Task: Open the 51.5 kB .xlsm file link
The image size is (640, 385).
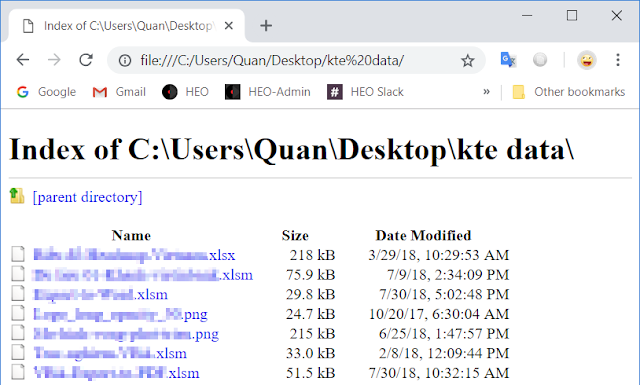Action: [x=116, y=373]
